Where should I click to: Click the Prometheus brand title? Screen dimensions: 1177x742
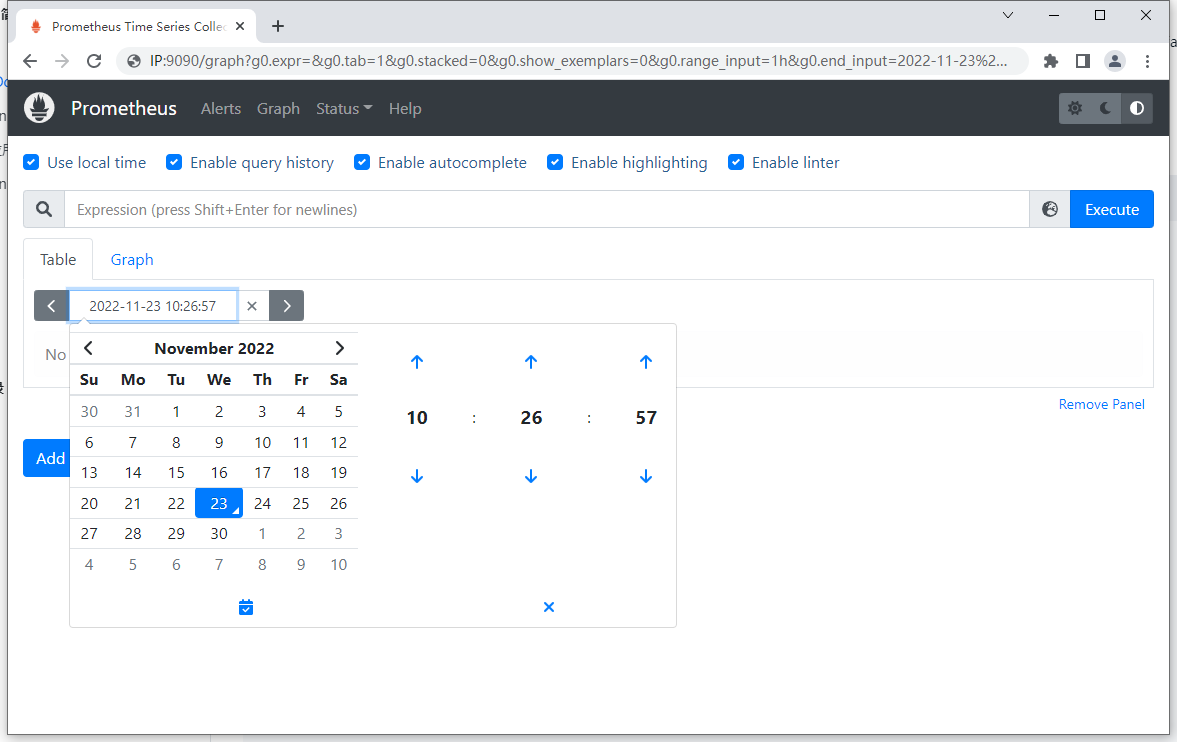click(124, 108)
